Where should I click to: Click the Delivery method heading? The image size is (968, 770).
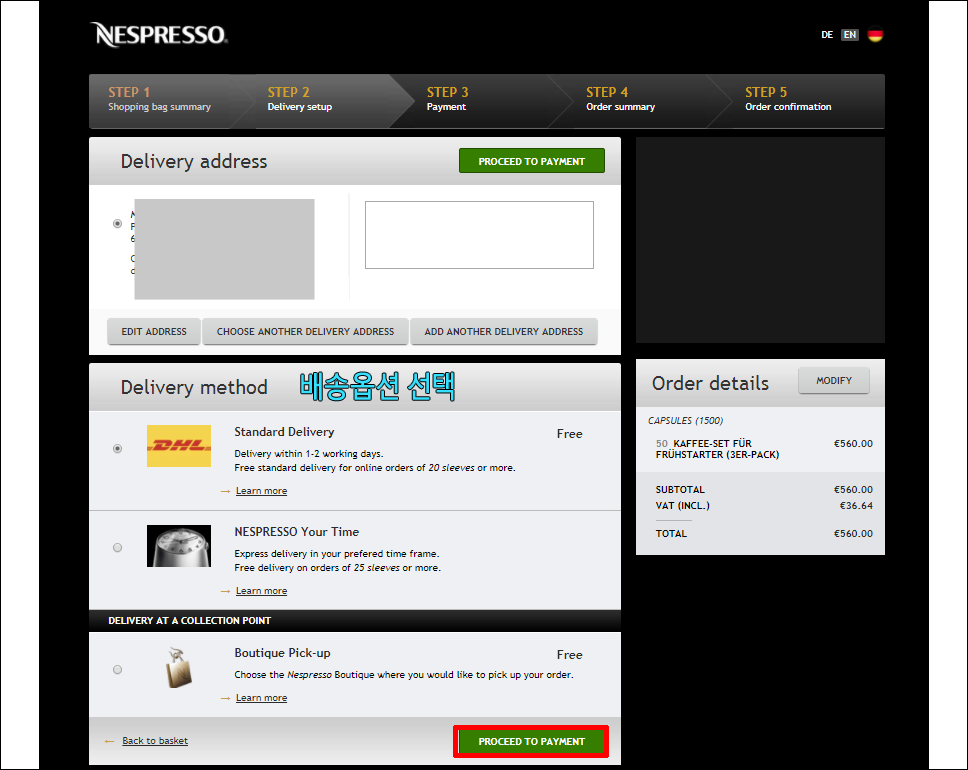(x=194, y=388)
